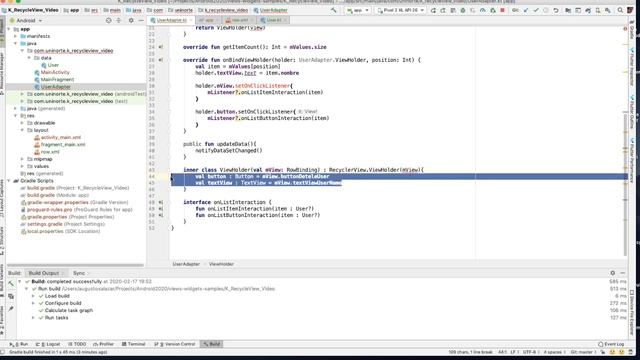Switch to the Sync tab in Build panel
The width and height of the screenshot is (640, 360).
click(79, 273)
